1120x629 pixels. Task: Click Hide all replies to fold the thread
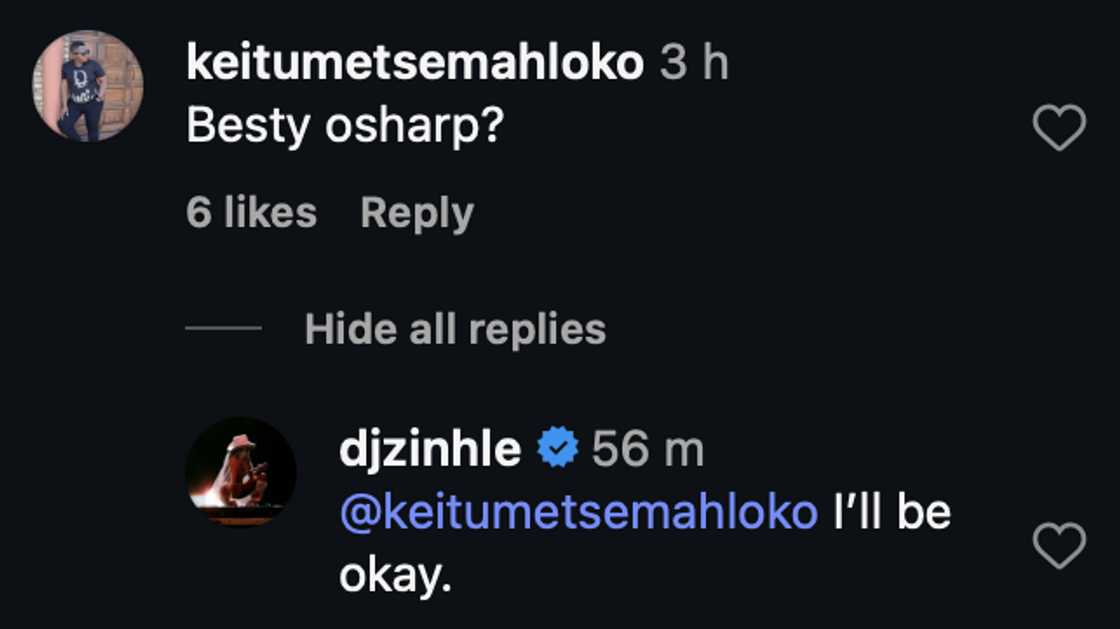455,328
